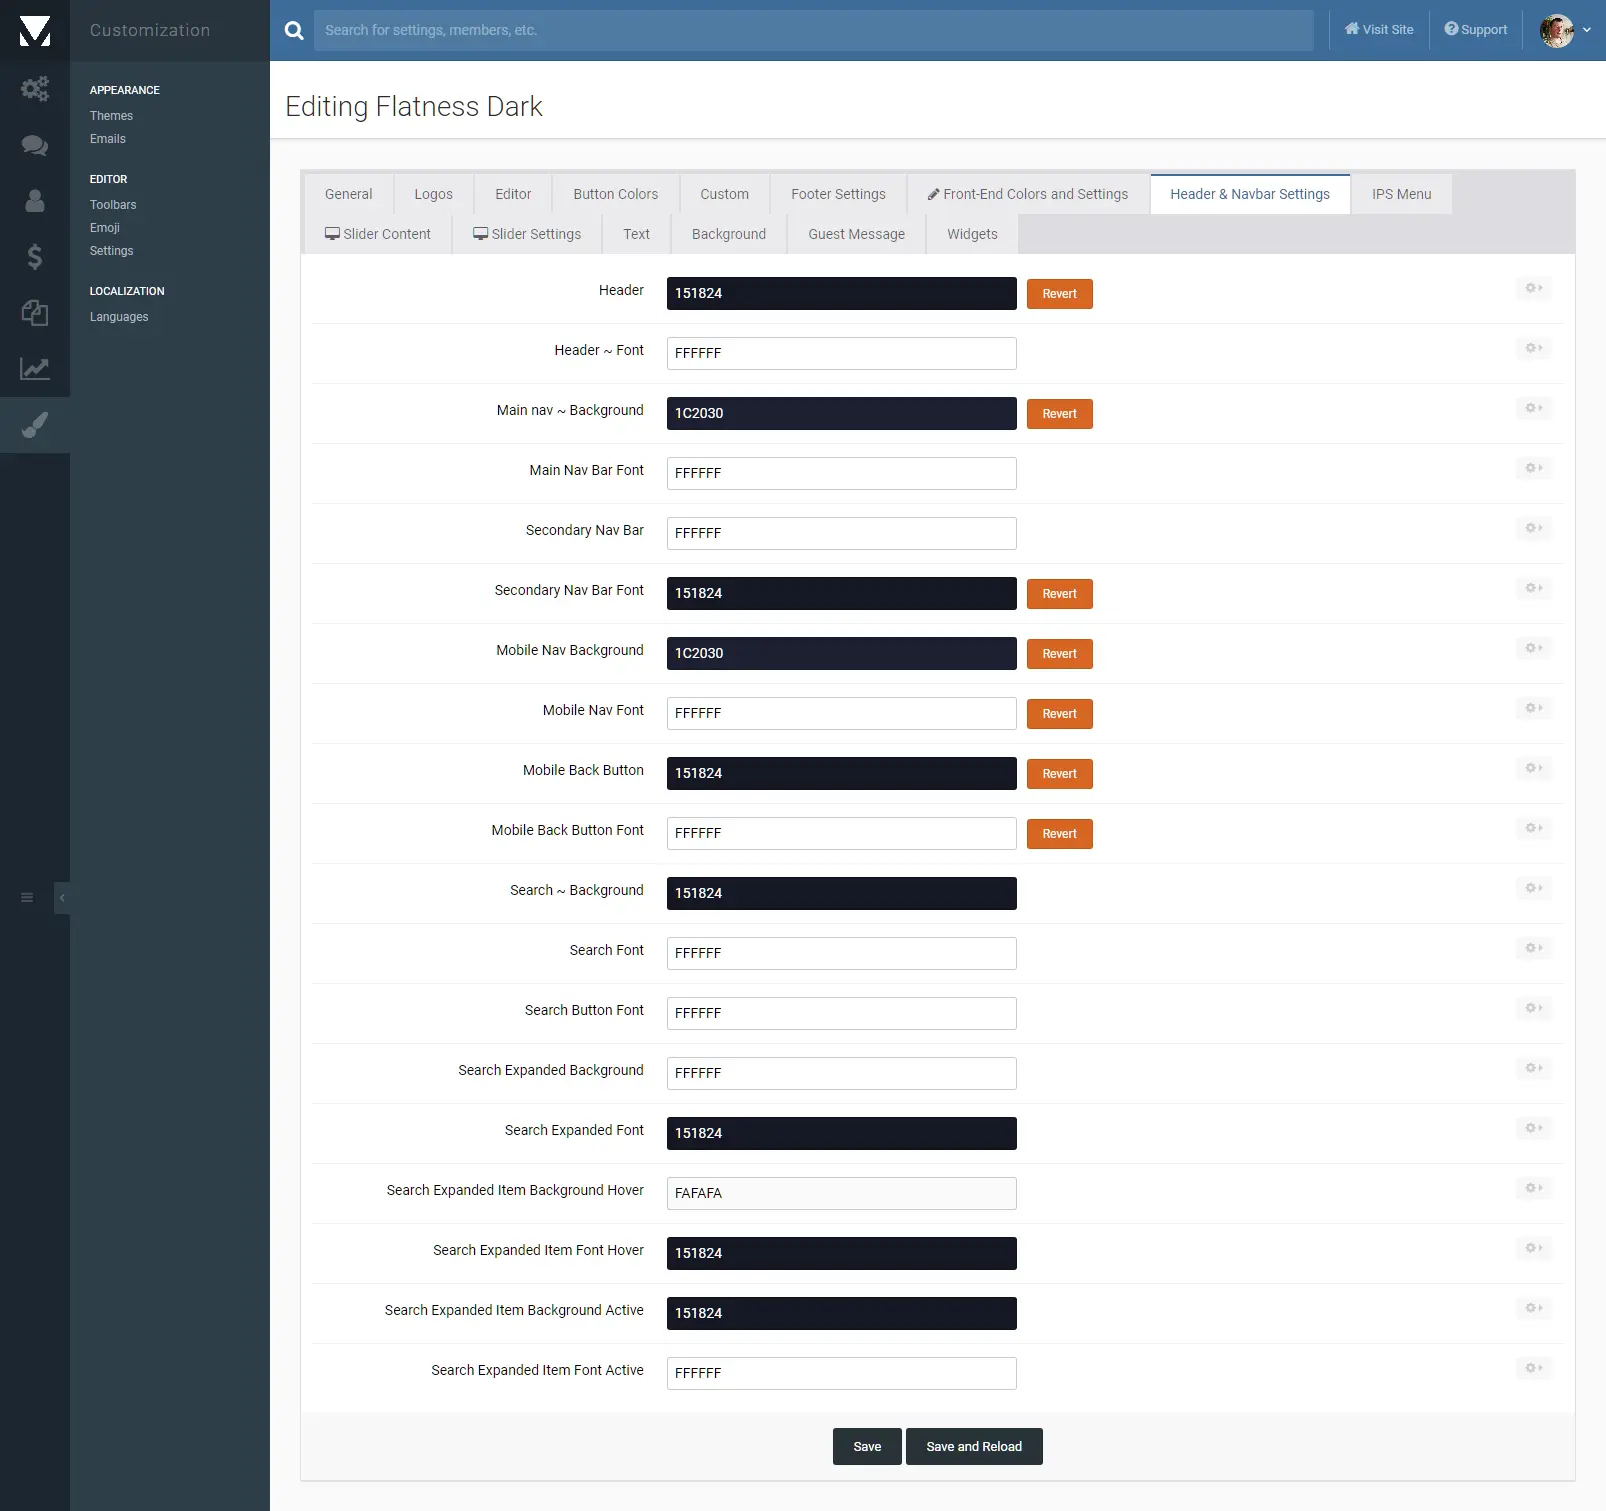Open the Members person sidebar icon
1606x1511 pixels.
coord(35,201)
